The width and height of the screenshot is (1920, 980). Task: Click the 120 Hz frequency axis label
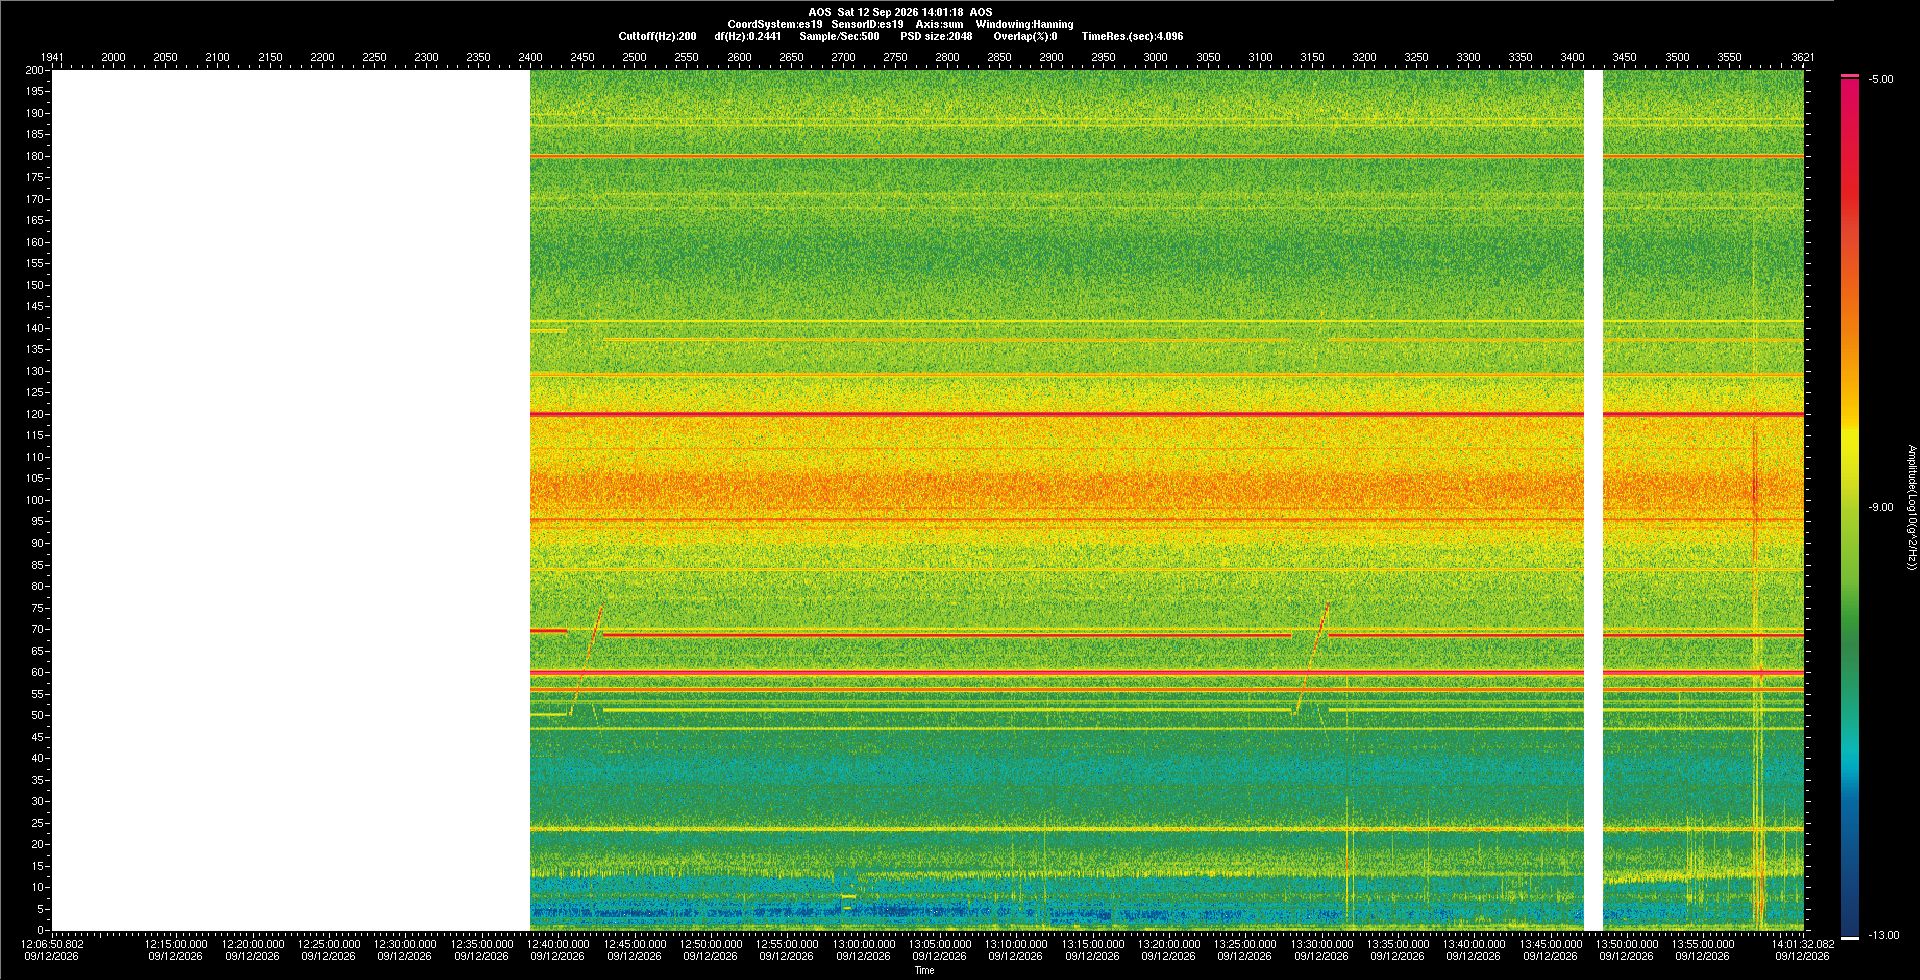tap(36, 414)
